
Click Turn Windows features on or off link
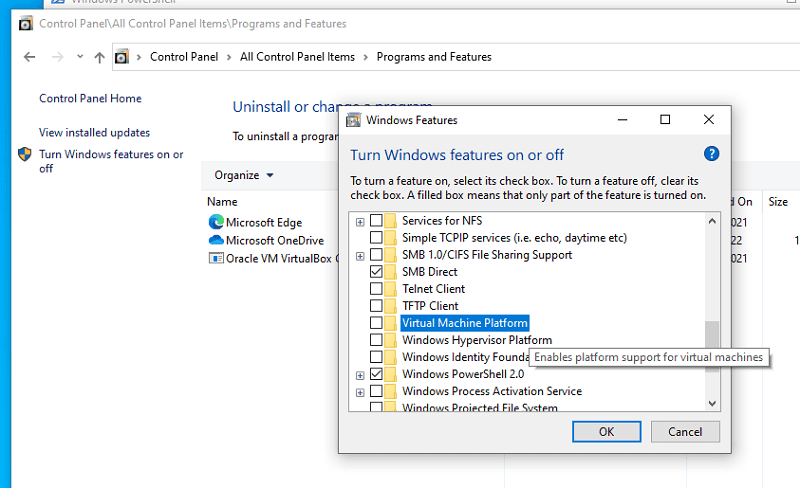click(x=111, y=161)
